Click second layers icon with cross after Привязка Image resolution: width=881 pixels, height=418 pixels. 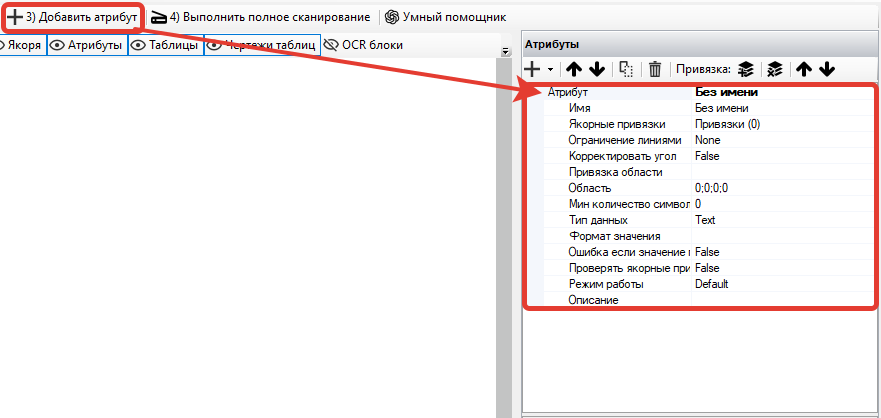(772, 69)
